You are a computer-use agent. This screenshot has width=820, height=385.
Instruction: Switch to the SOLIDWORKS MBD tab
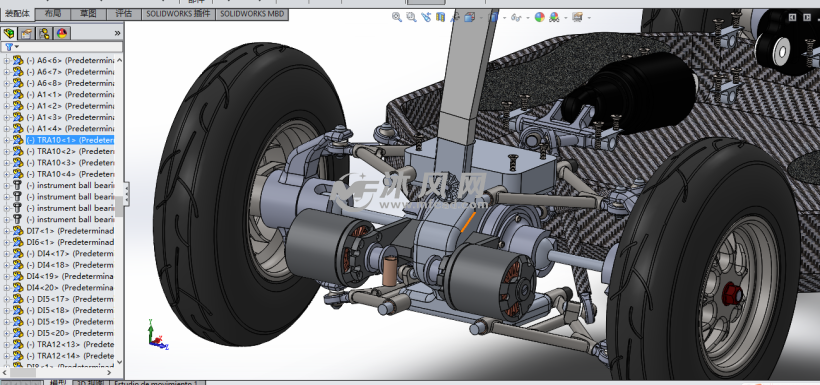pos(252,14)
